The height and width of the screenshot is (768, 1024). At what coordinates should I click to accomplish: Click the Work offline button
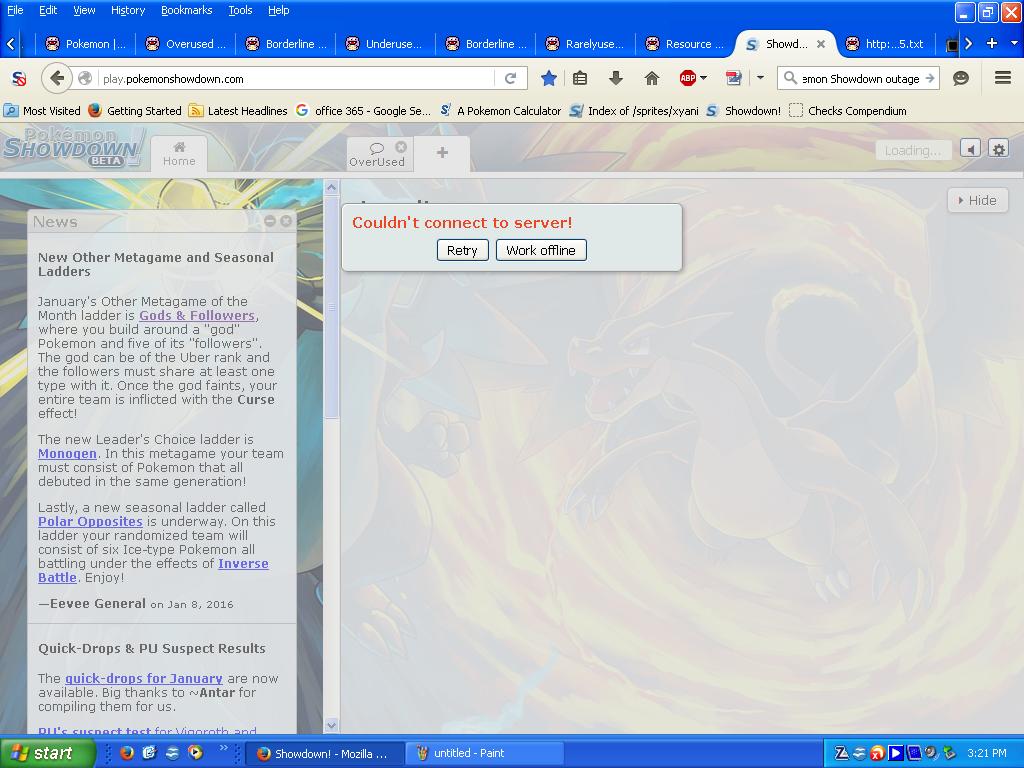click(x=541, y=250)
